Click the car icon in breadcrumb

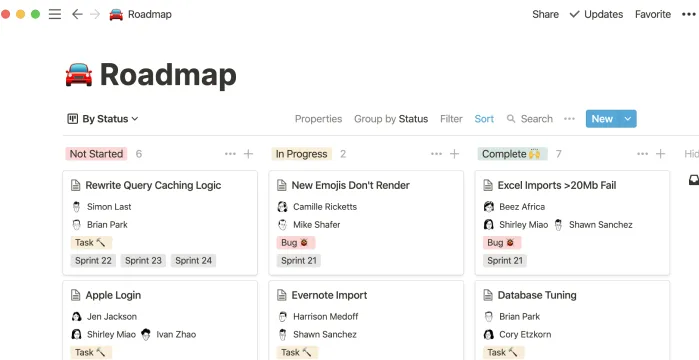(x=116, y=14)
